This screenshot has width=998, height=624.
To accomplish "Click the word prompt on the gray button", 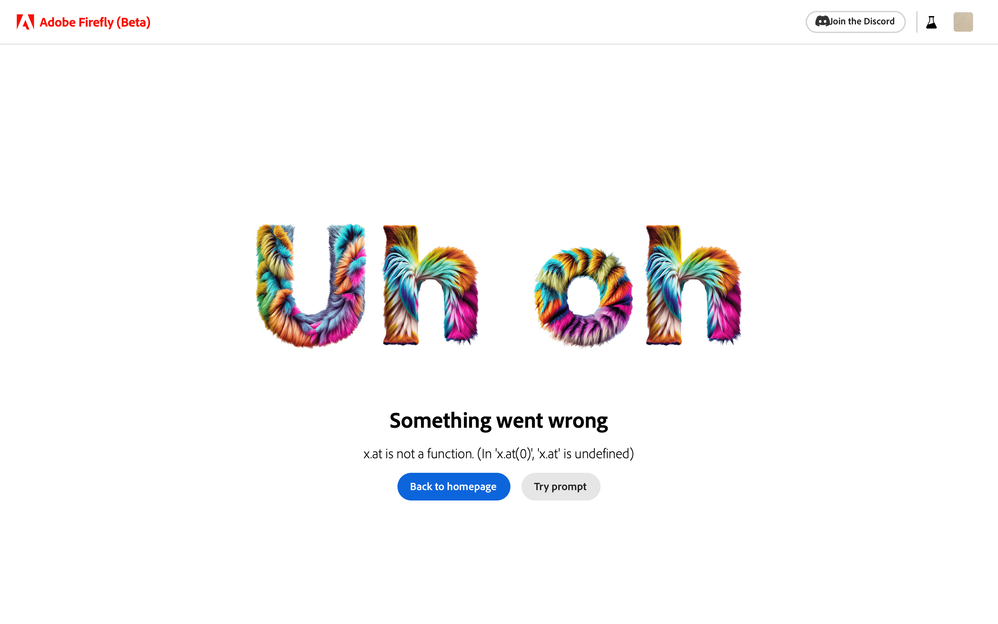I will tap(569, 487).
